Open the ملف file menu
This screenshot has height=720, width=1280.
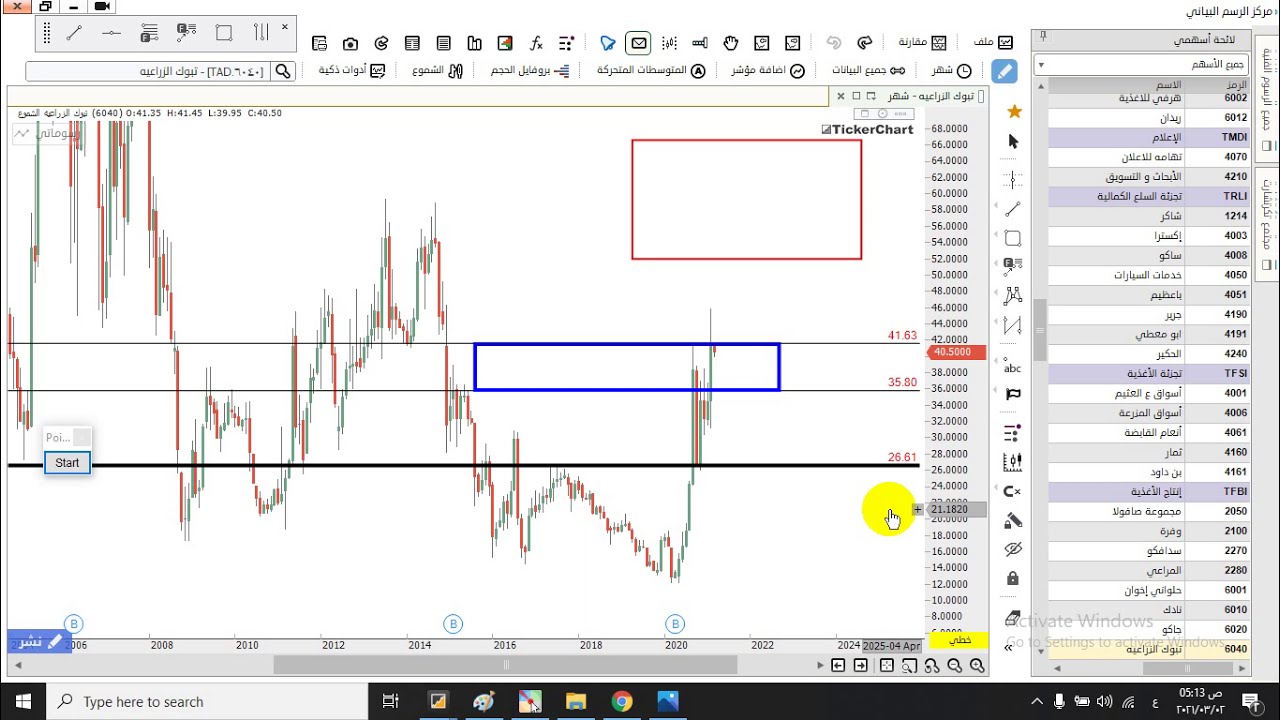click(x=994, y=43)
